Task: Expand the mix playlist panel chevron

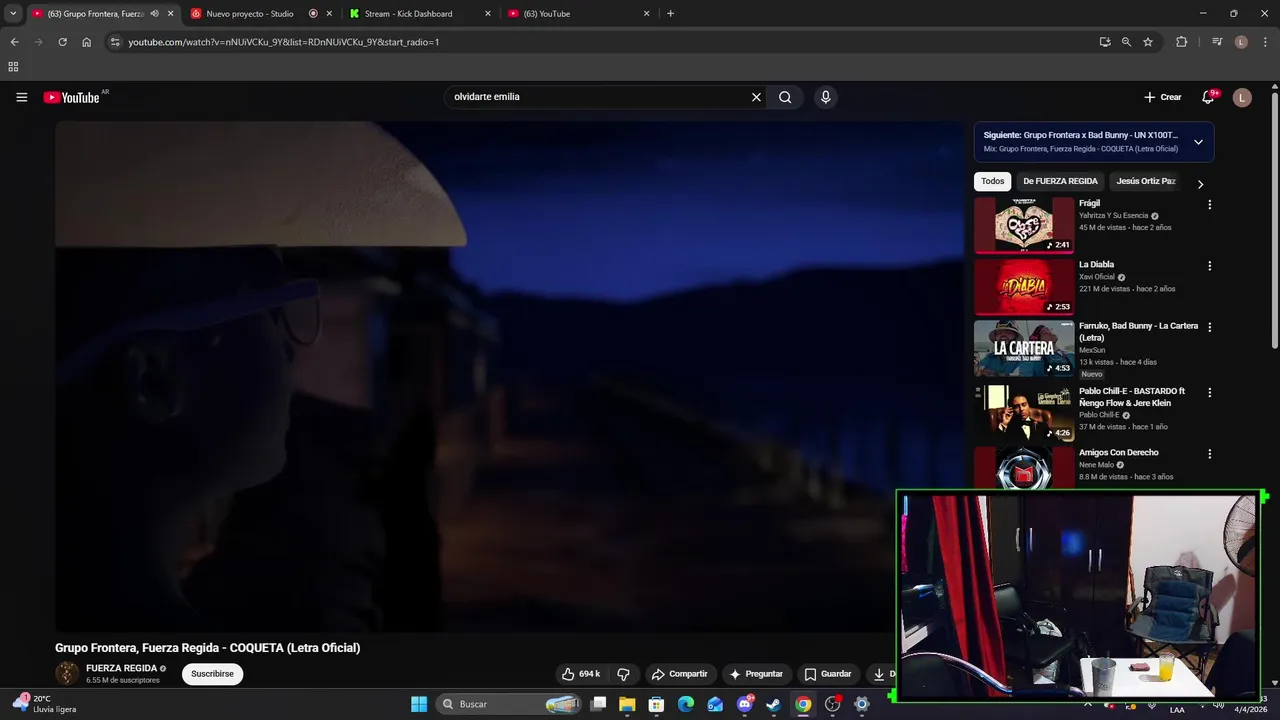Action: pos(1198,142)
